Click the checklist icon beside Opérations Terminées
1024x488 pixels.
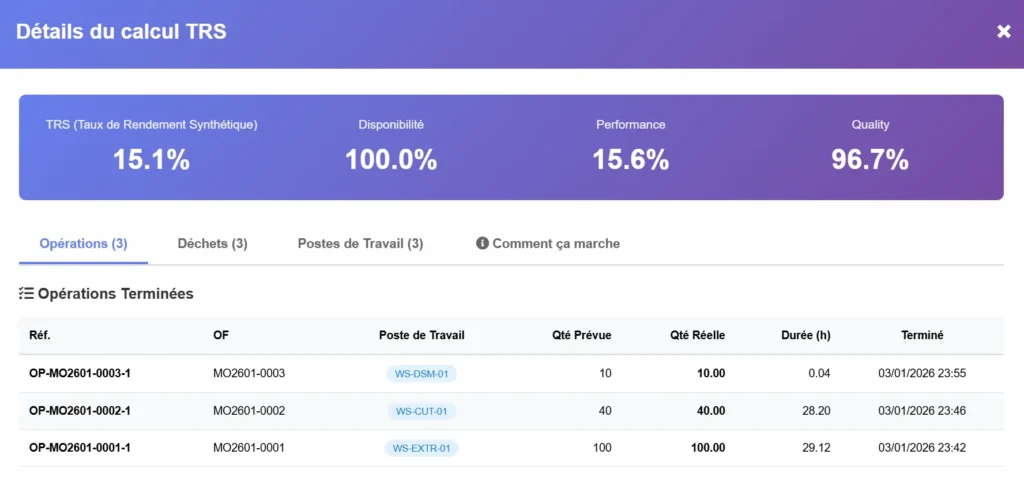pyautogui.click(x=26, y=294)
